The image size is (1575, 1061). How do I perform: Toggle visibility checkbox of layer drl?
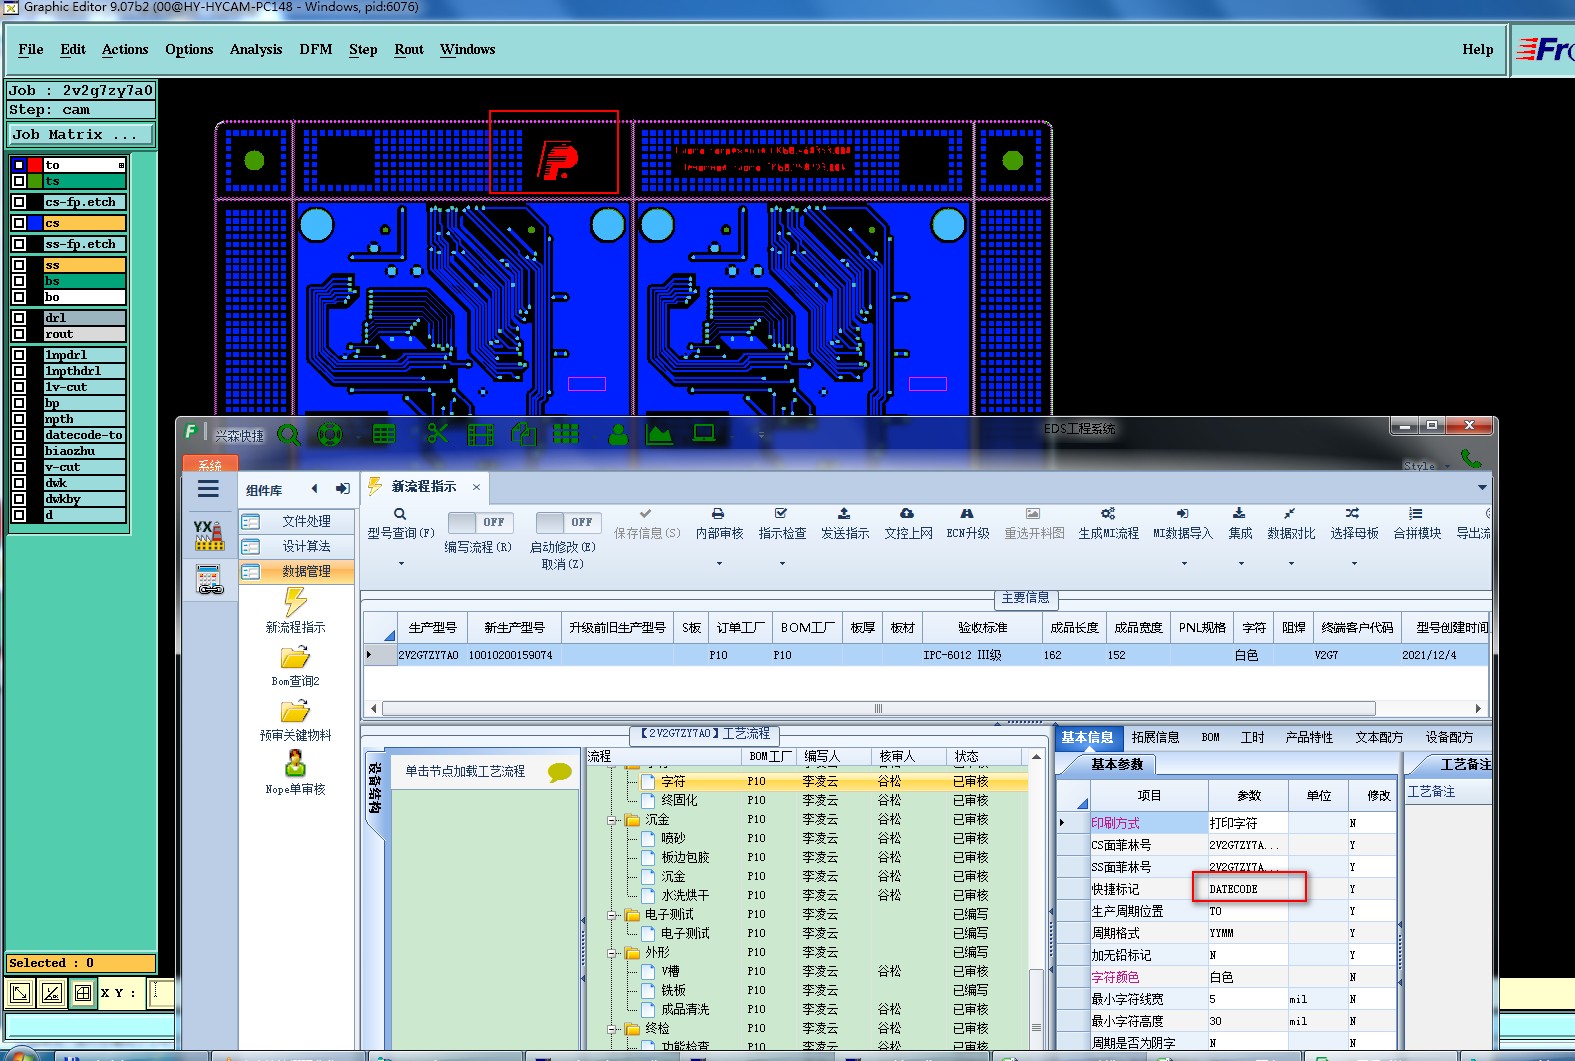tap(19, 318)
